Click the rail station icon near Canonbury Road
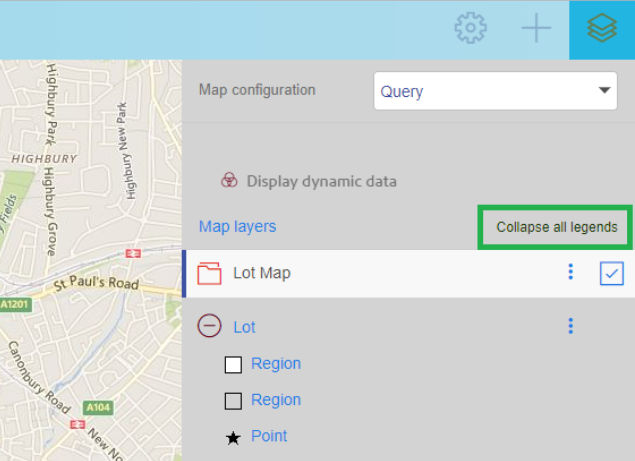The height and width of the screenshot is (461, 635). click(77, 424)
